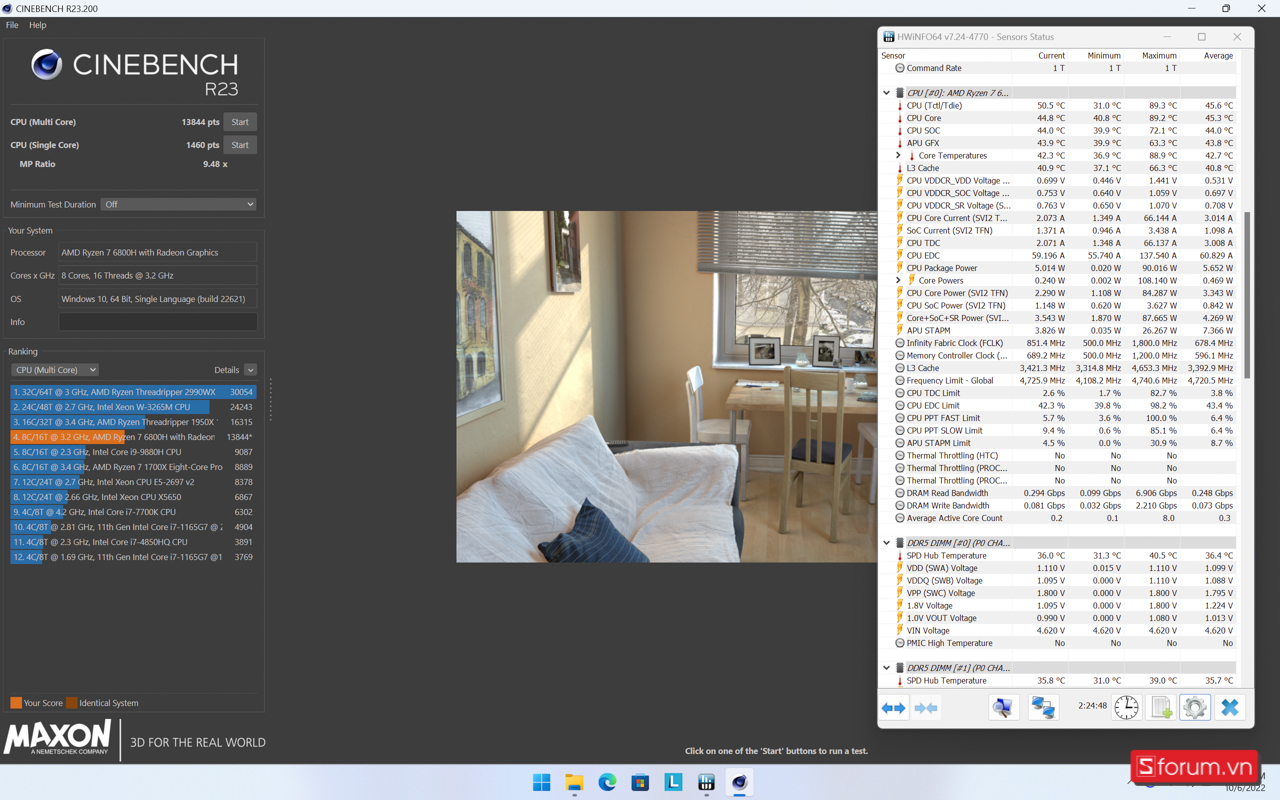Open the Lenovo L app on taskbar

click(673, 782)
